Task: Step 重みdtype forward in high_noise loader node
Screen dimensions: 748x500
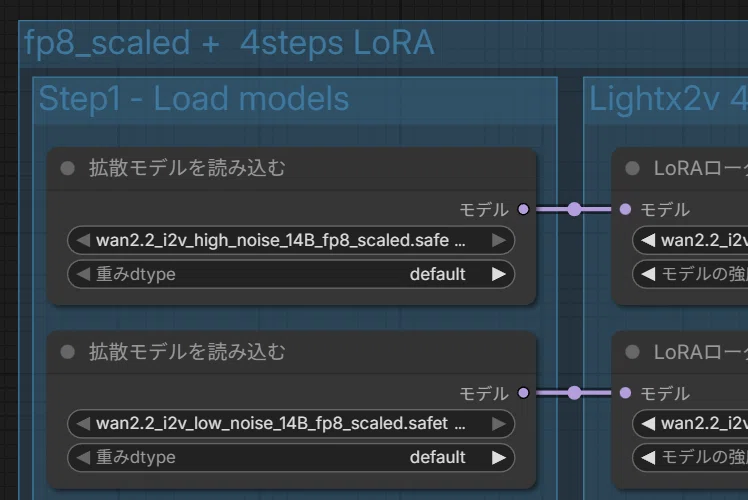Action: pos(499,274)
